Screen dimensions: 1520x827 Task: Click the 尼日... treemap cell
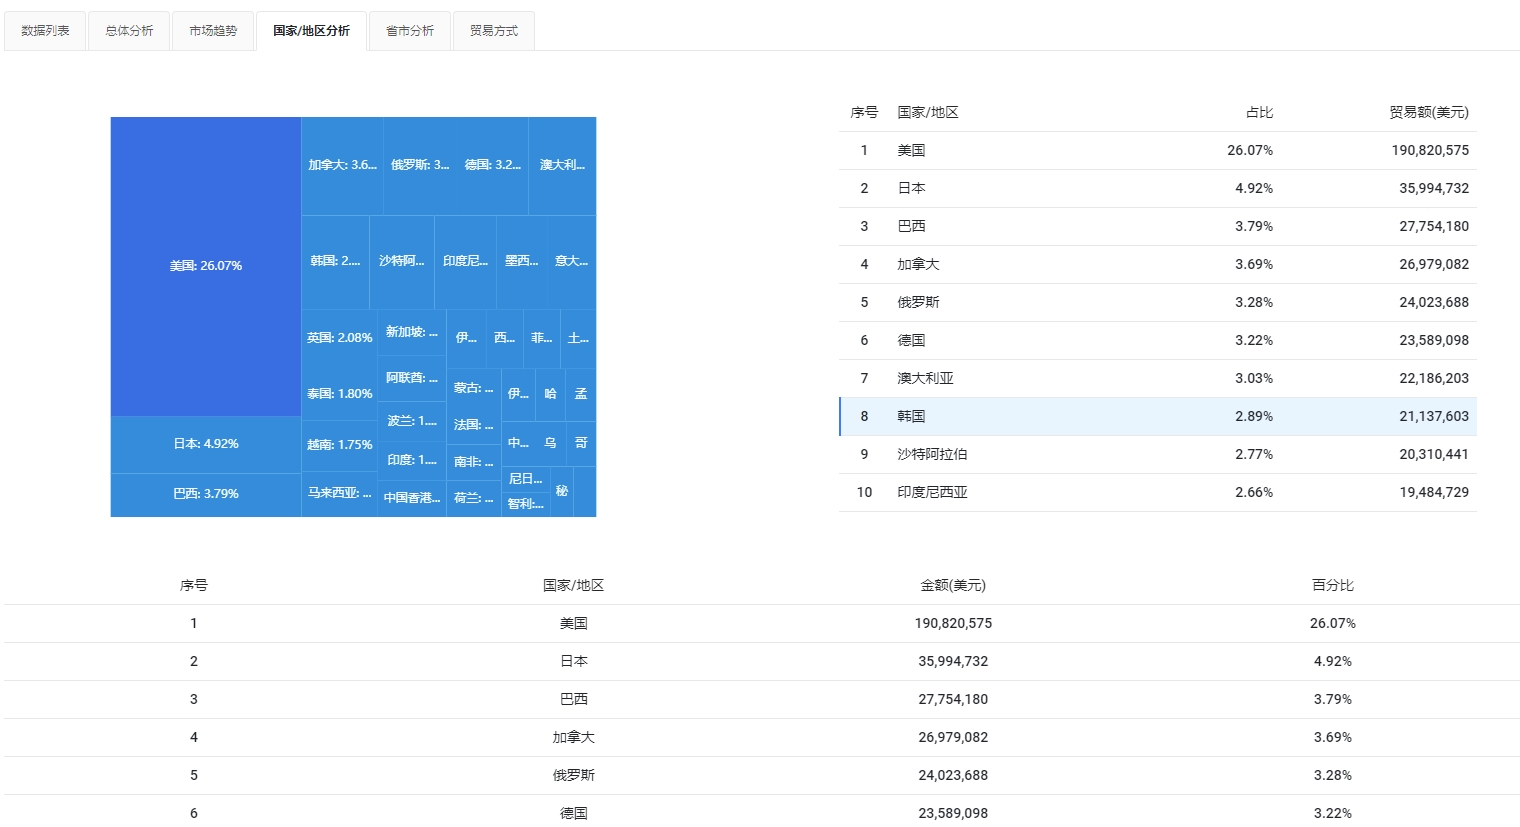[526, 479]
